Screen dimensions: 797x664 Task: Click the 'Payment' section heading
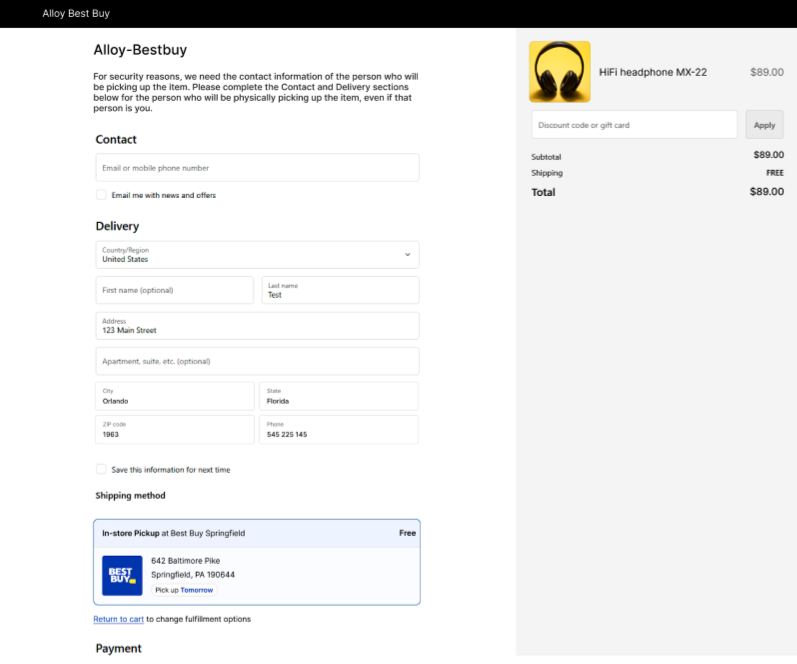tap(118, 648)
